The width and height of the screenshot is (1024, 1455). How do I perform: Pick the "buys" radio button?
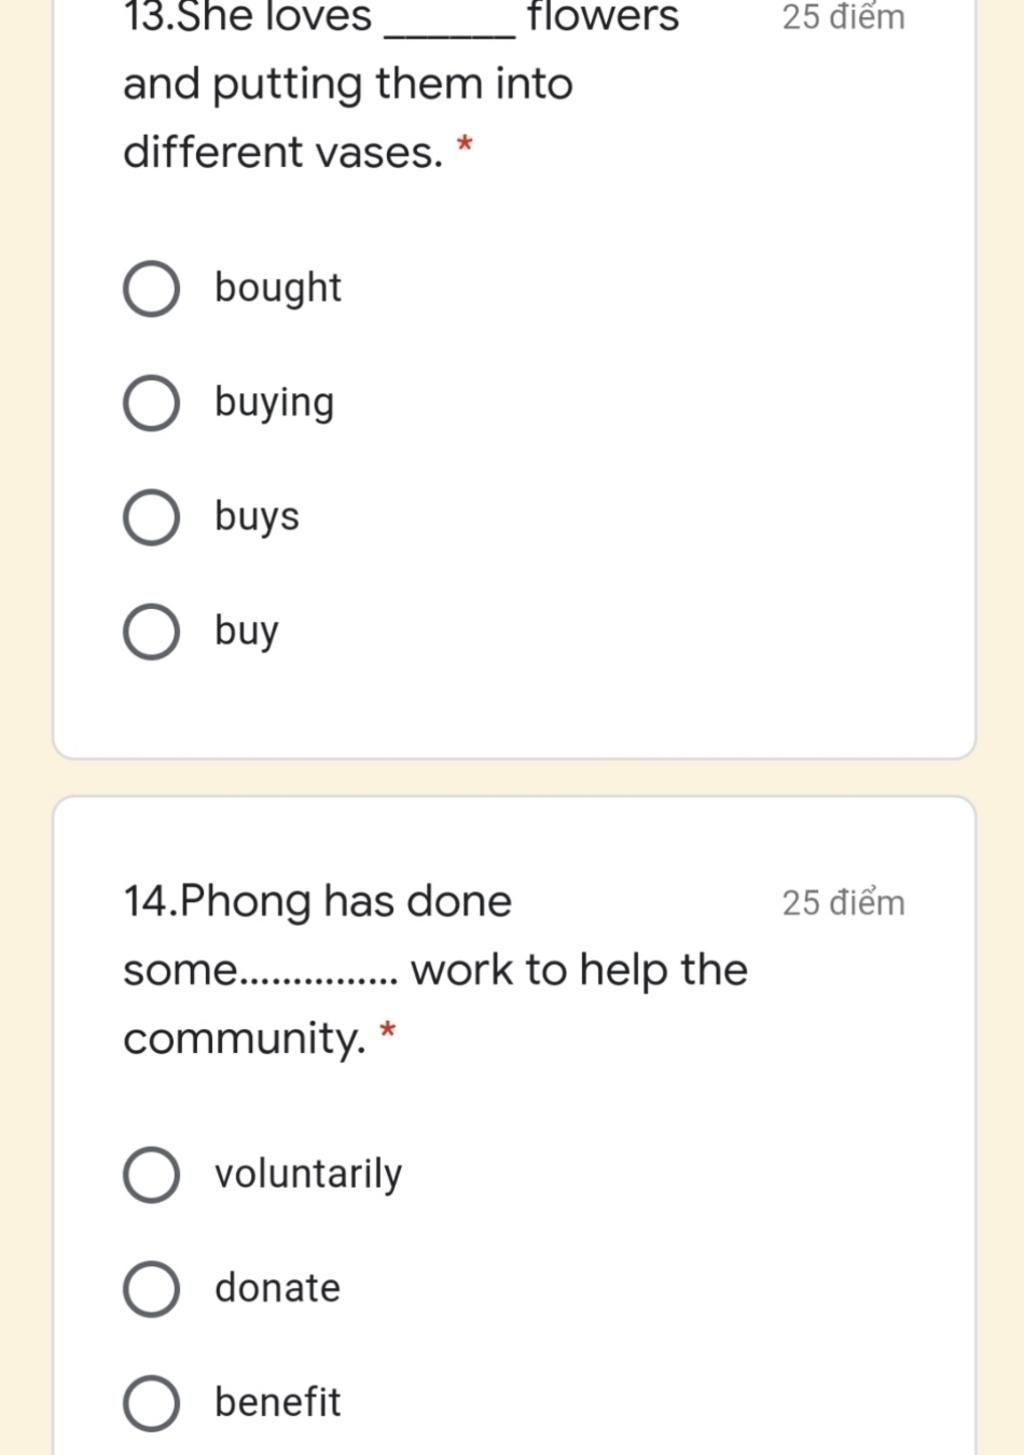point(152,518)
